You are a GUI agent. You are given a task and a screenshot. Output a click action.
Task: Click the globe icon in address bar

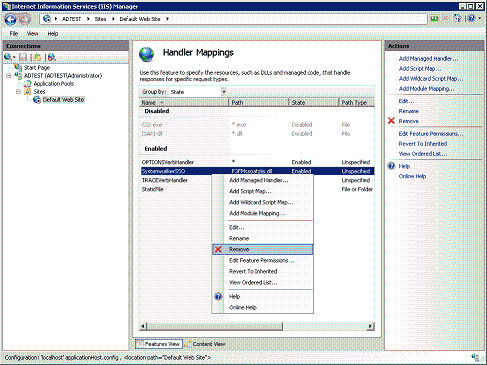point(47,19)
